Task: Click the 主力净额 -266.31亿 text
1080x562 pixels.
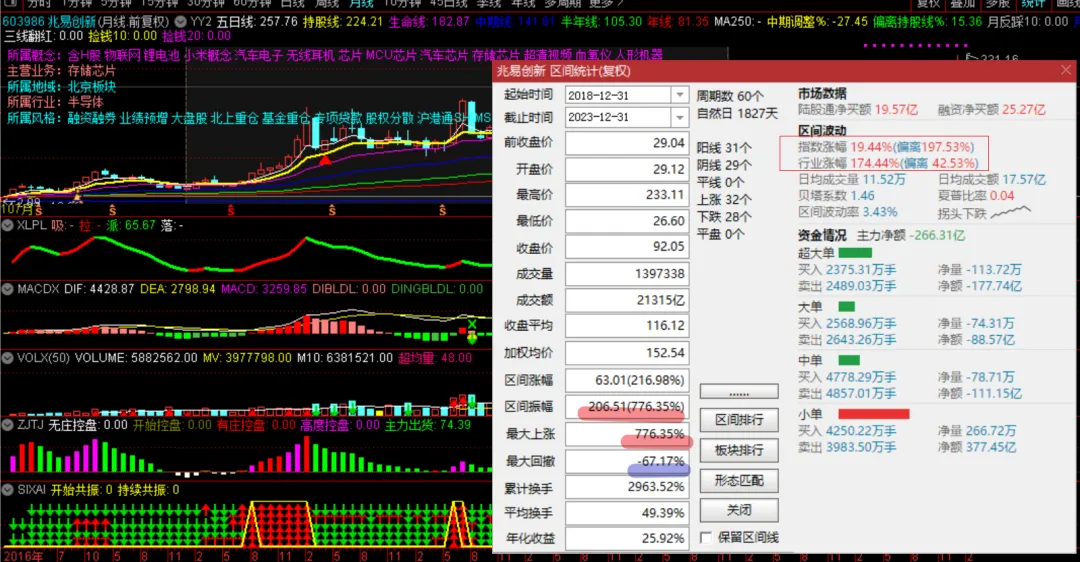Action: tap(911, 236)
